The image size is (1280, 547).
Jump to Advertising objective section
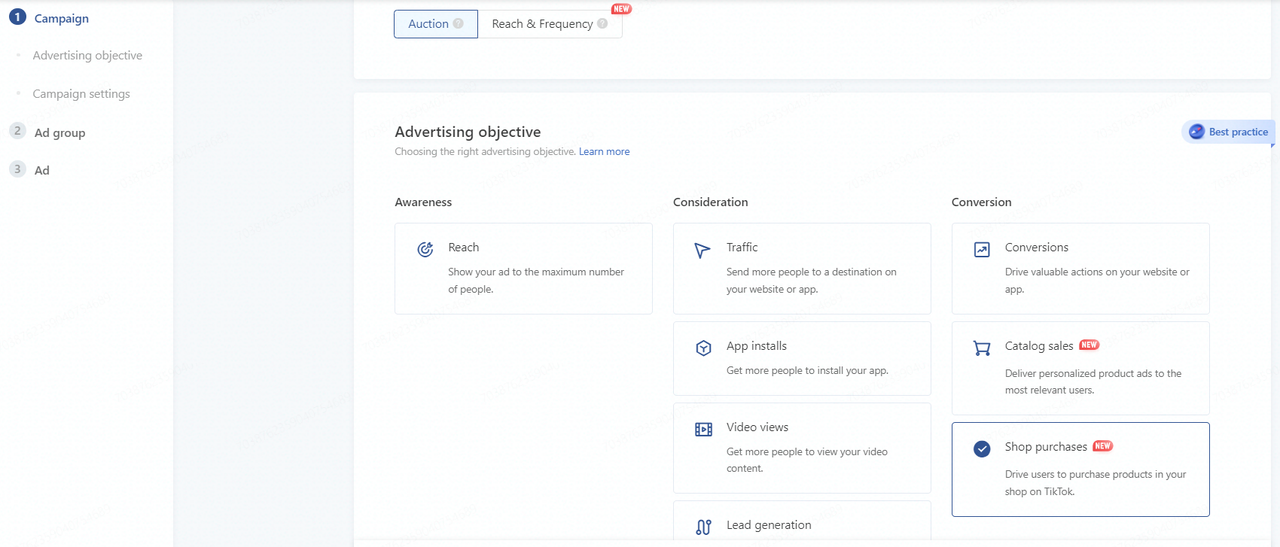pyautogui.click(x=87, y=55)
